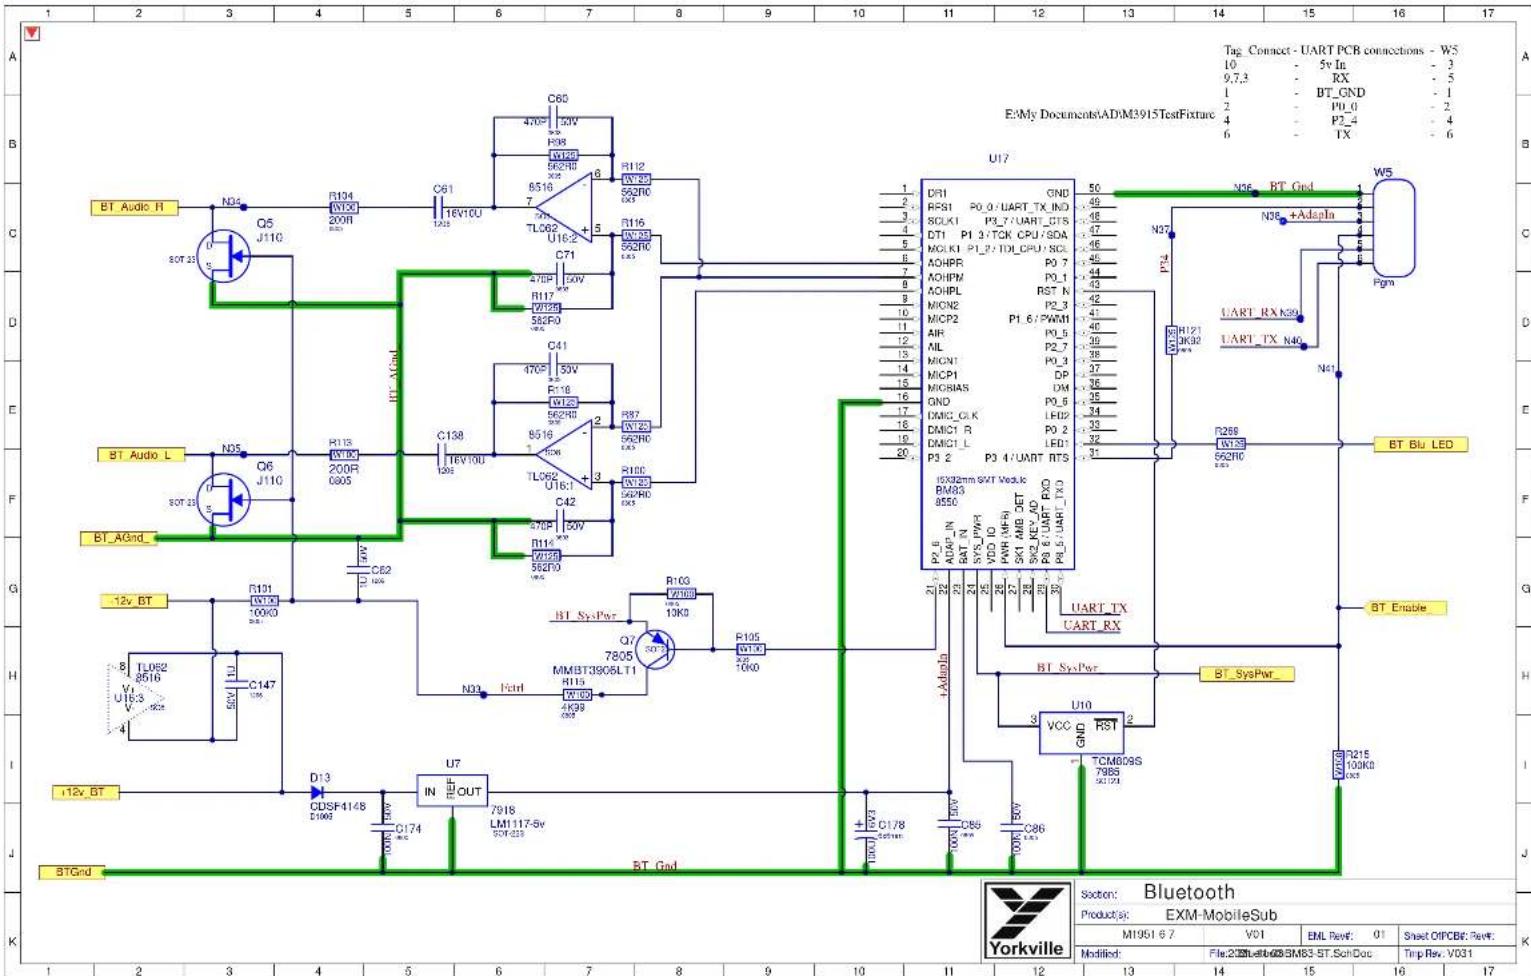Viewport: 1531px width, 976px height.
Task: Select the Q5 J110 JFET symbol
Action: tap(225, 256)
